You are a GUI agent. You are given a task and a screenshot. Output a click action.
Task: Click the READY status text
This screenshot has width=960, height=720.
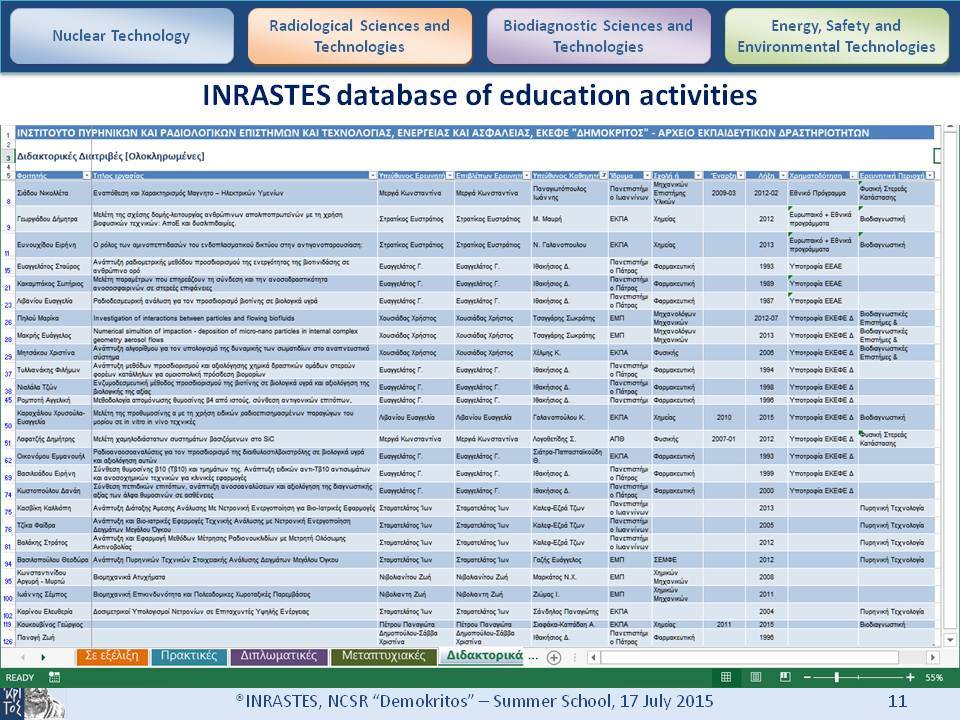pyautogui.click(x=20, y=678)
